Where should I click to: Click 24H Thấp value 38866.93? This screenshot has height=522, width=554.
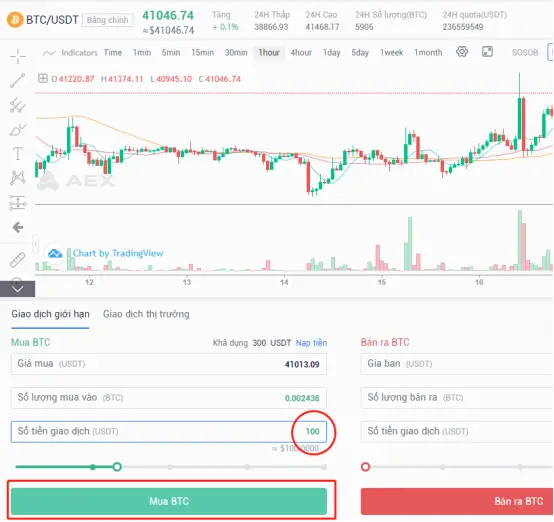(x=271, y=27)
